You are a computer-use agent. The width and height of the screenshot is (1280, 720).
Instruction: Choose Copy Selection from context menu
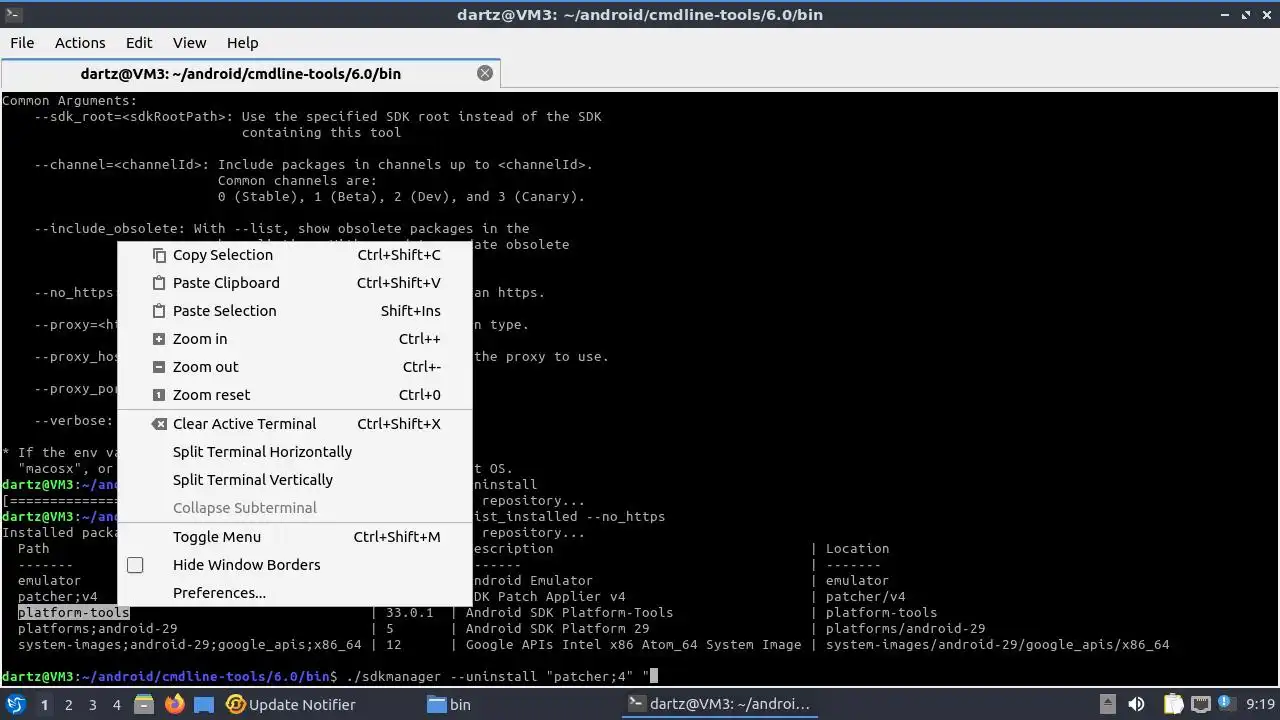tap(295, 255)
